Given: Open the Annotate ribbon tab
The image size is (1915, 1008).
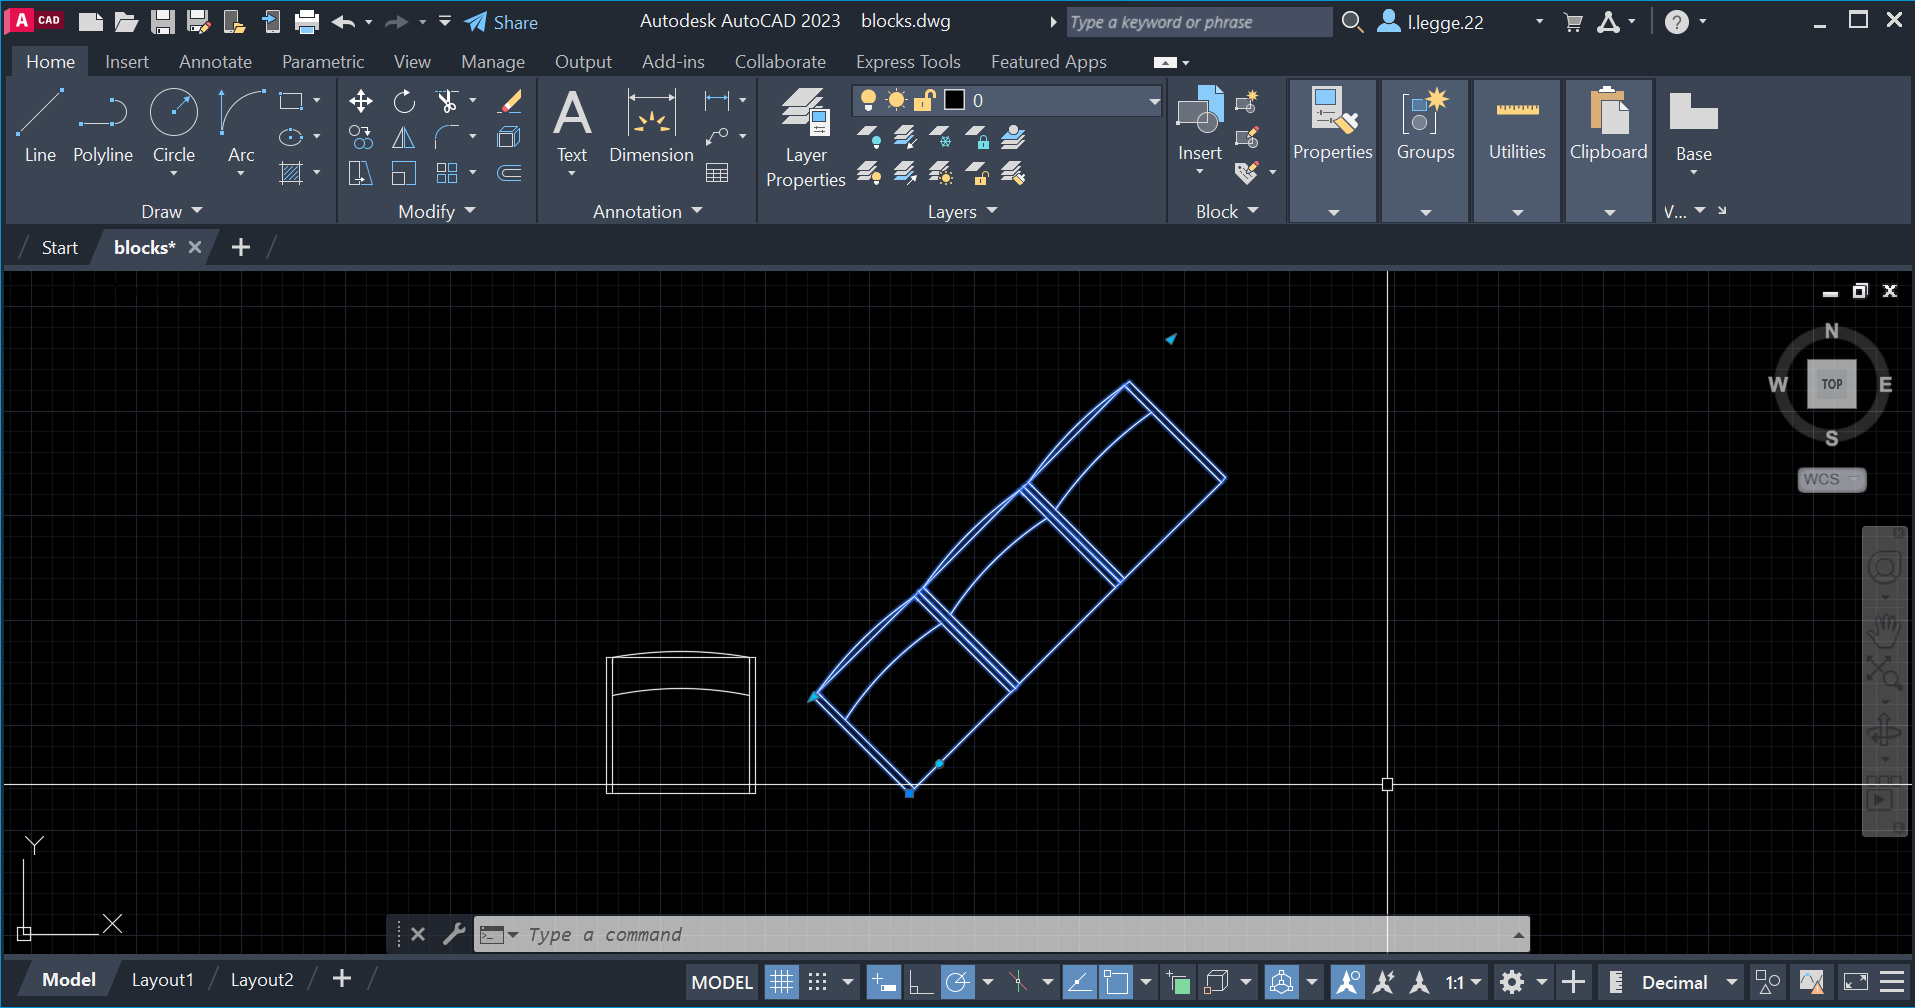Looking at the screenshot, I should (x=215, y=61).
